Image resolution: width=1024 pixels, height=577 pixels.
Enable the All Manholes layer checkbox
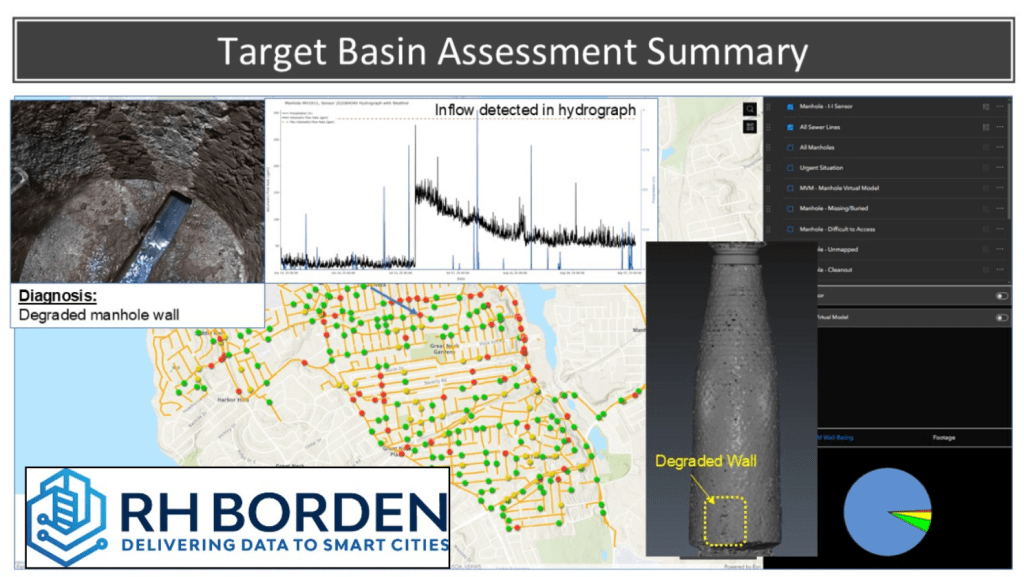(790, 148)
